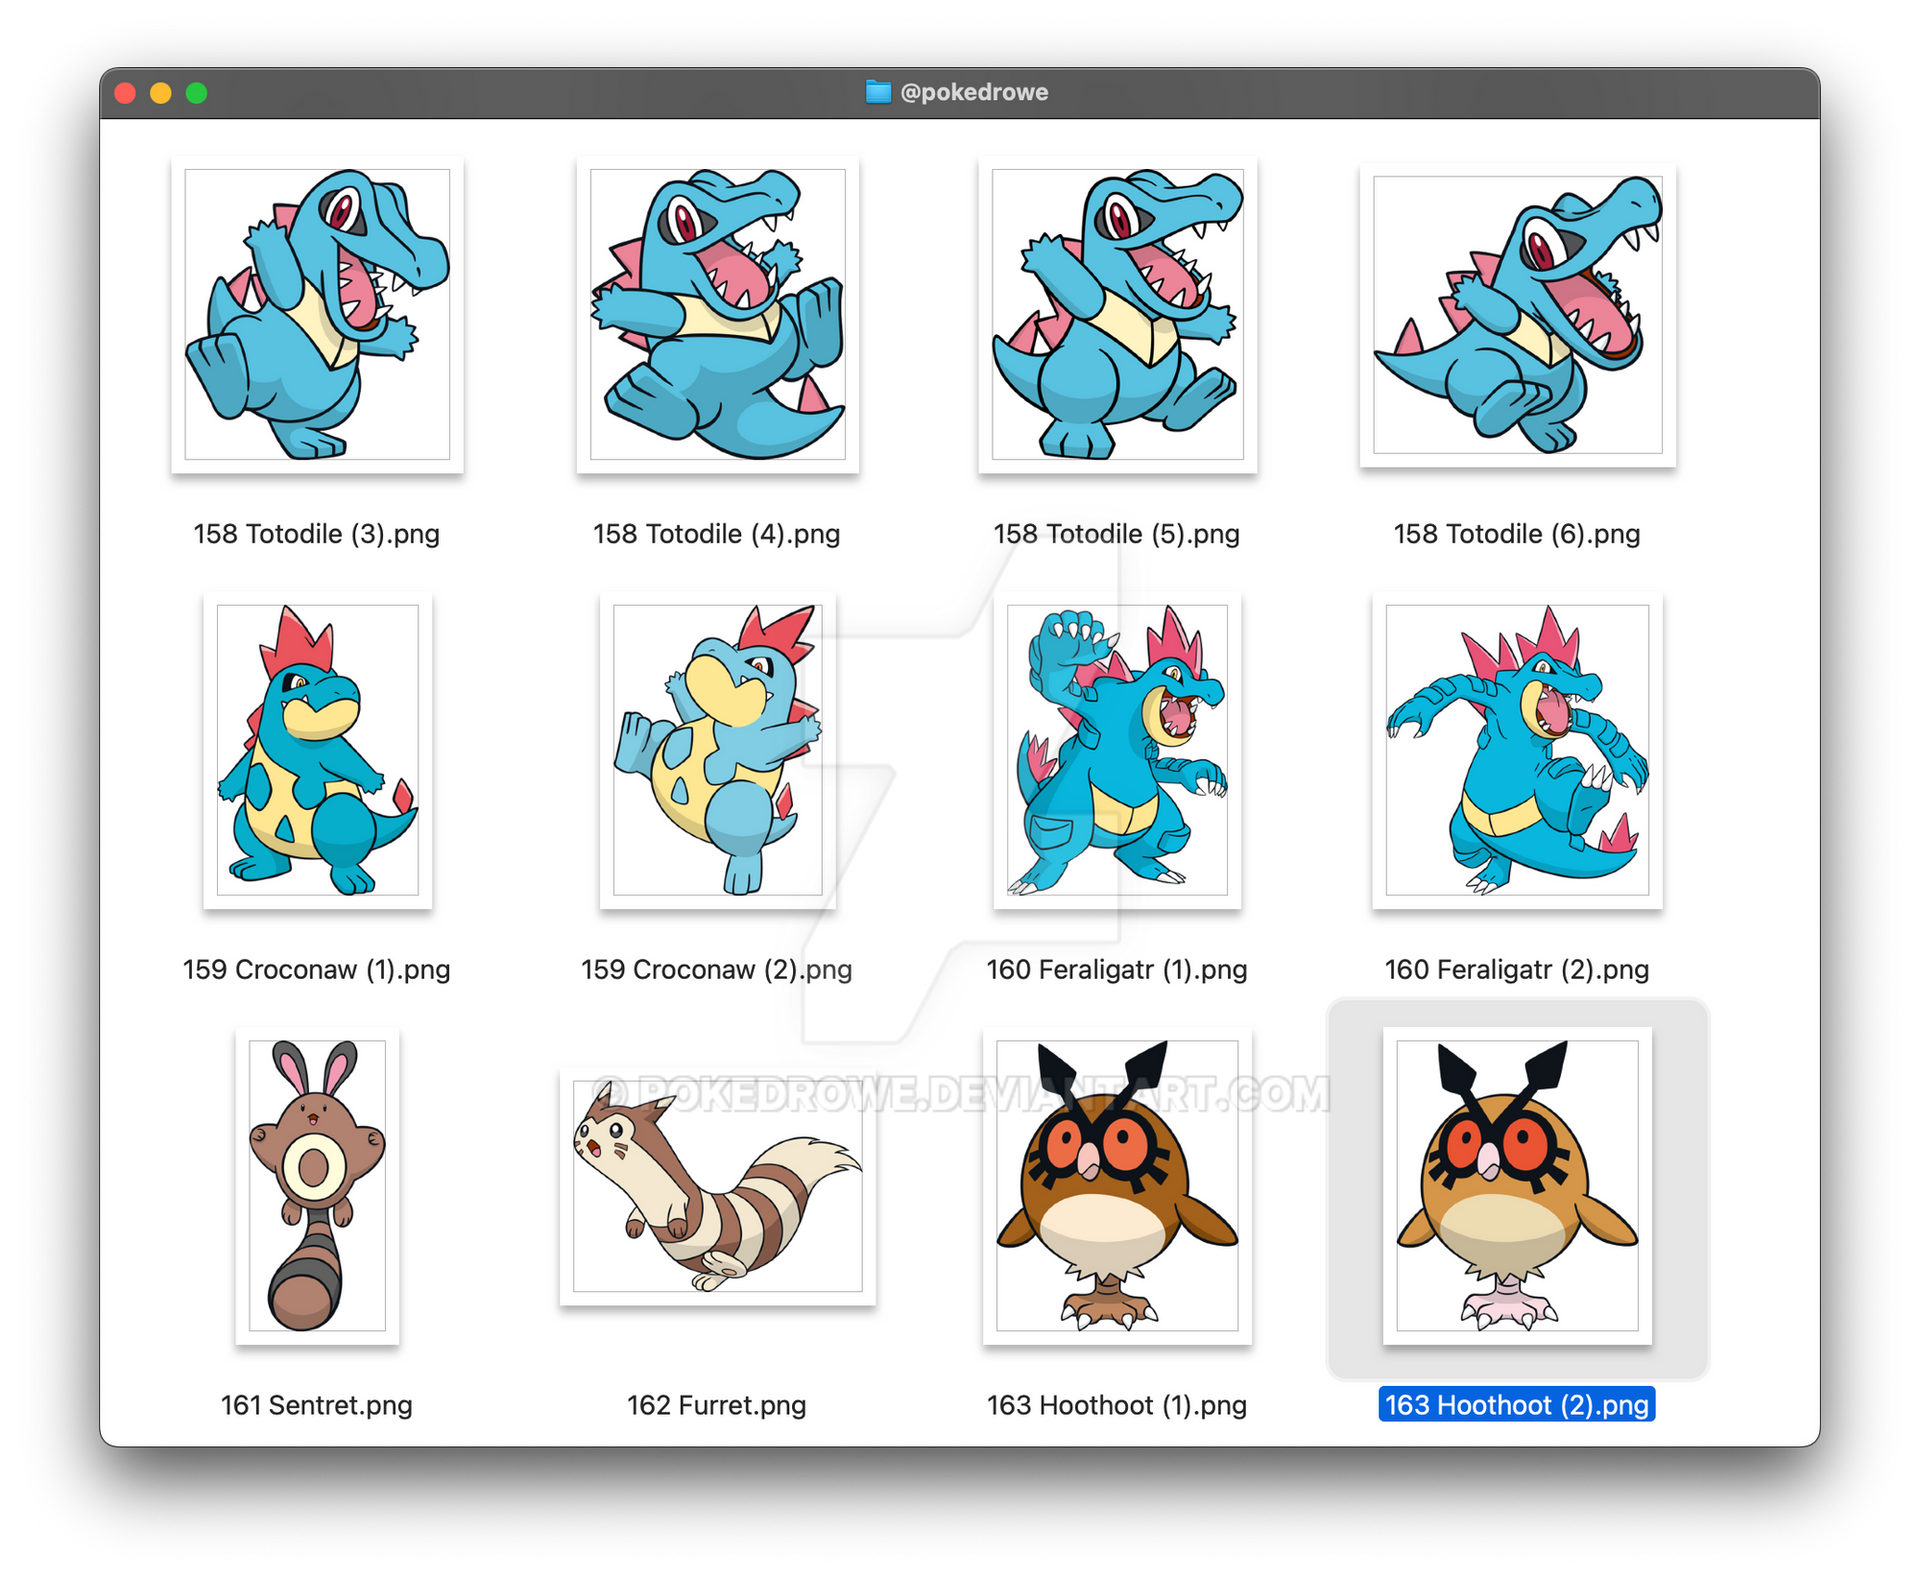Select the 159 Croconaw (2).png thumbnail
1920x1578 pixels.
click(717, 750)
